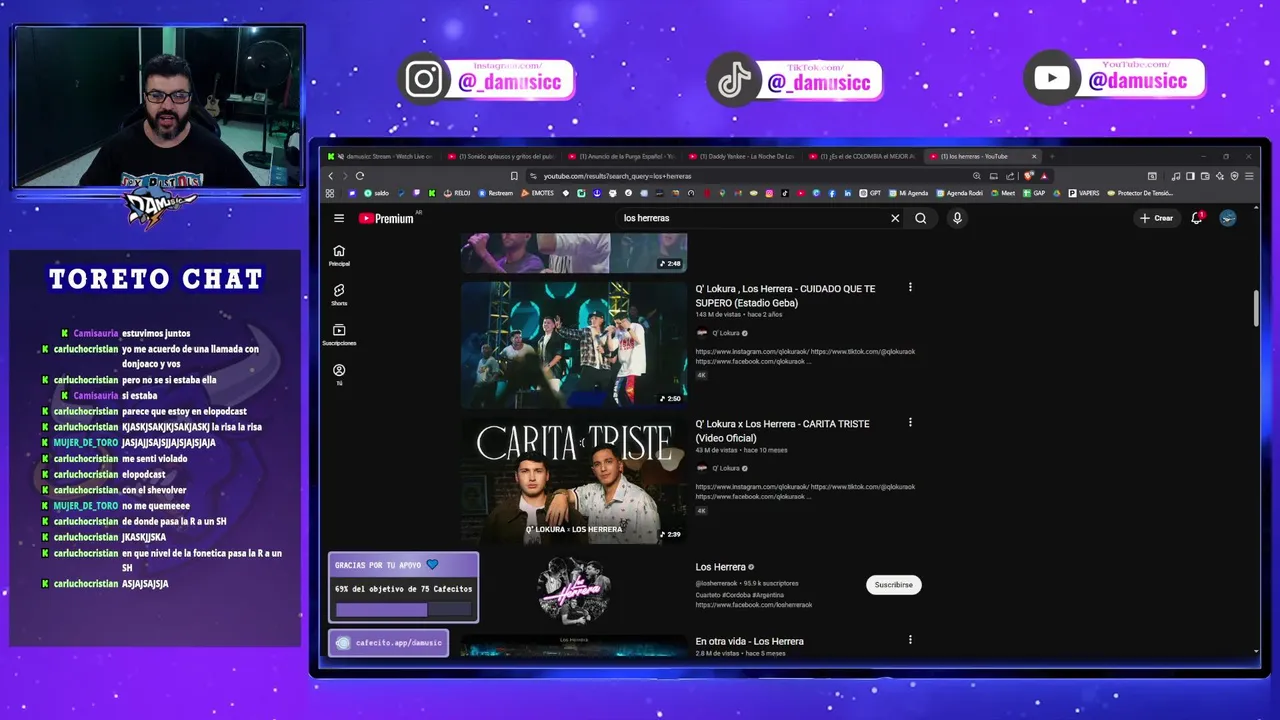This screenshot has width=1280, height=720.
Task: Click the Instagram @_damusicc banner
Action: click(x=487, y=80)
